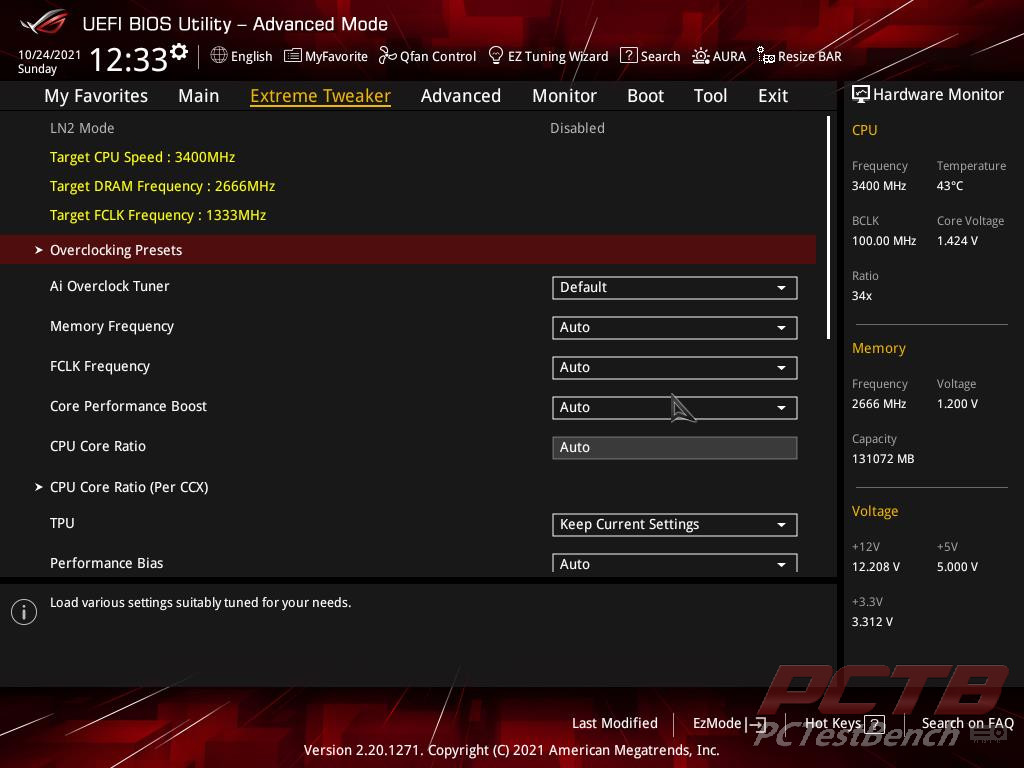The width and height of the screenshot is (1024, 768).
Task: Click MyFavorite text in top bar
Action: [336, 57]
